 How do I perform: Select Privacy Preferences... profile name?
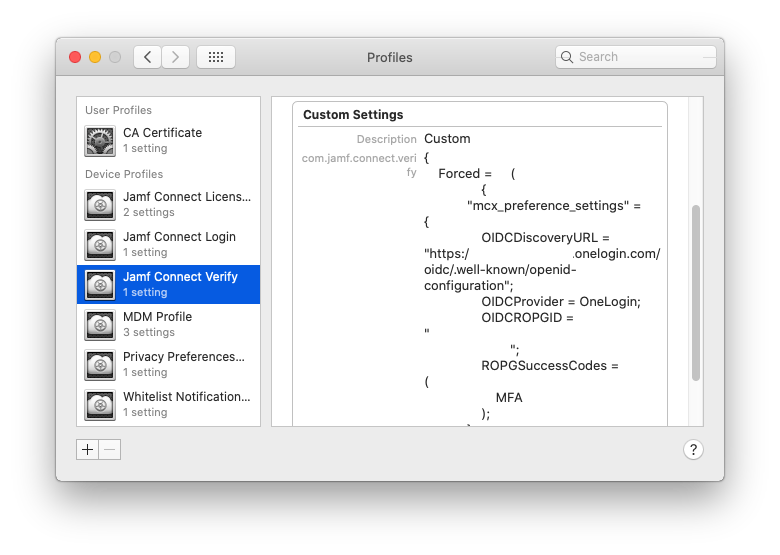click(184, 357)
